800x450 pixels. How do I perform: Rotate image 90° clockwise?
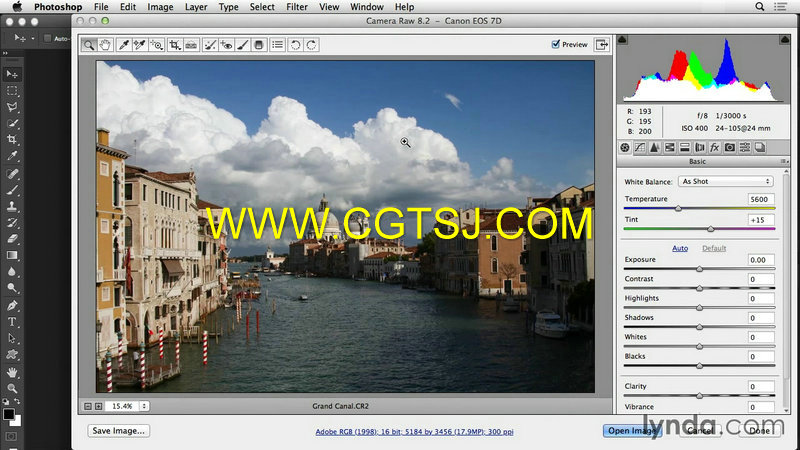pyautogui.click(x=311, y=45)
